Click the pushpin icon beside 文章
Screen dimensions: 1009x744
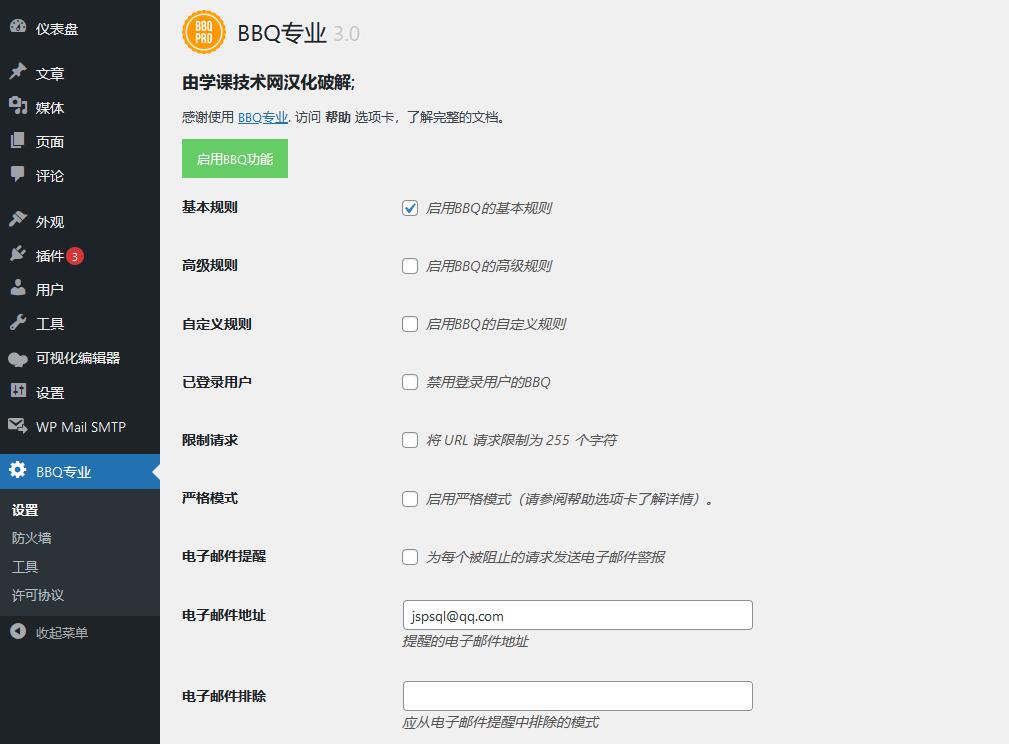pyautogui.click(x=18, y=71)
